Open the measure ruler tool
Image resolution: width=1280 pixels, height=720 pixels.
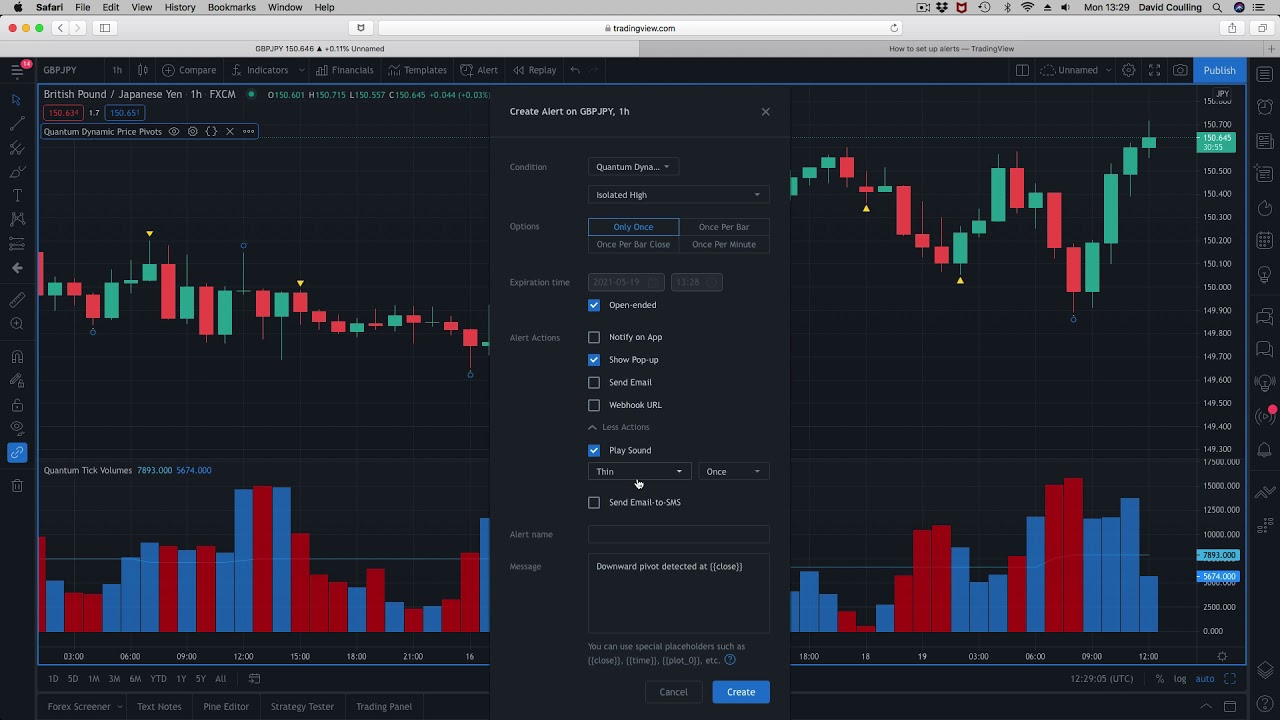[17, 300]
